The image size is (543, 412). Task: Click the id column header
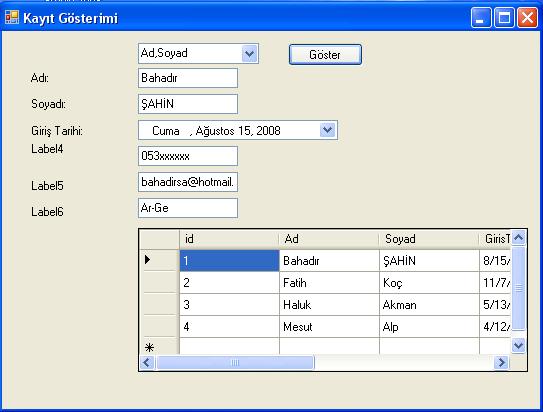coord(229,239)
